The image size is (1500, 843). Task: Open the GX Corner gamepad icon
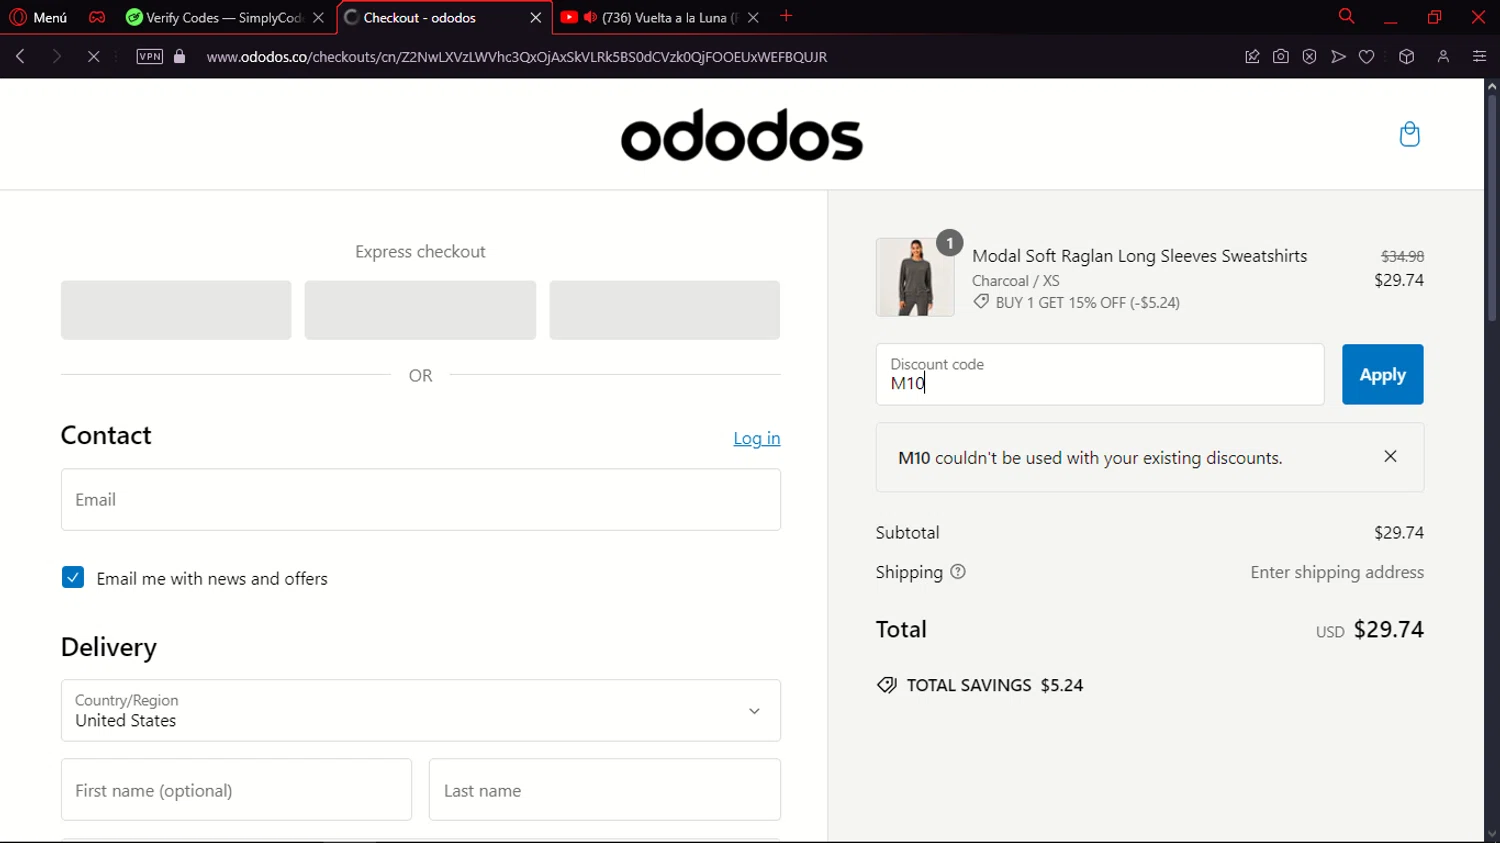97,17
